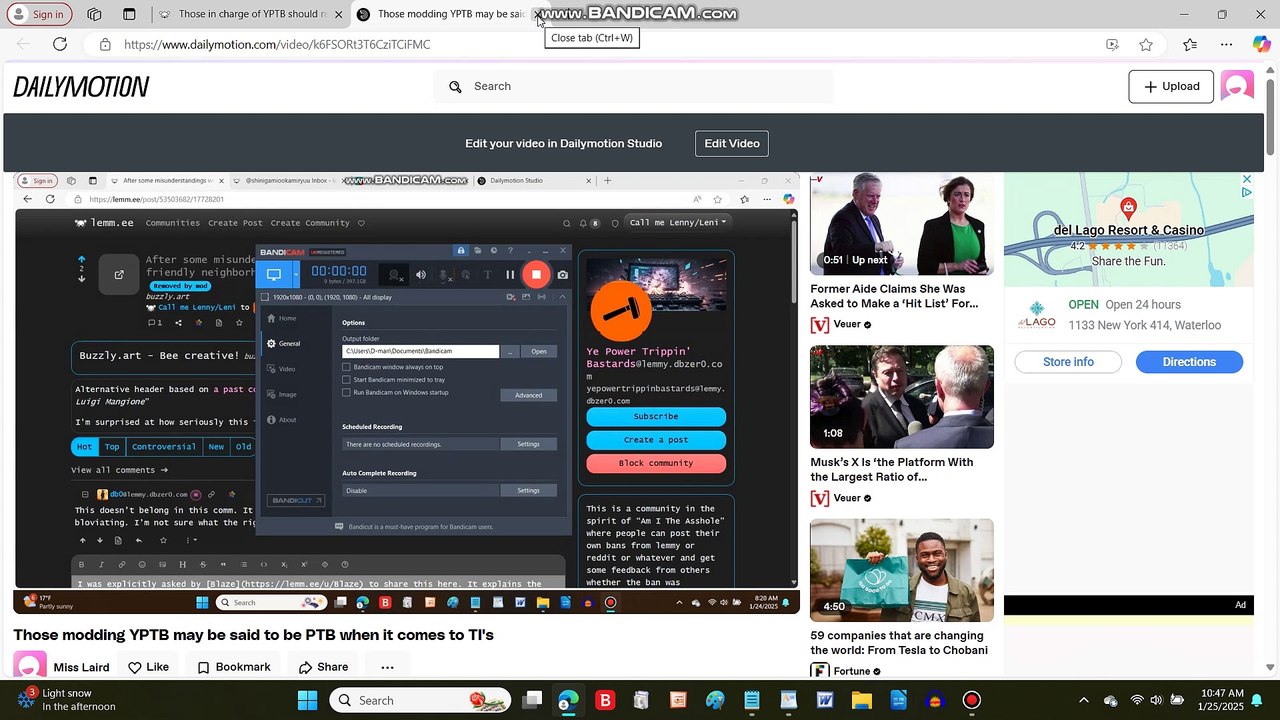The height and width of the screenshot is (720, 1280).
Task: Close the del Lago ad
Action: click(1247, 179)
